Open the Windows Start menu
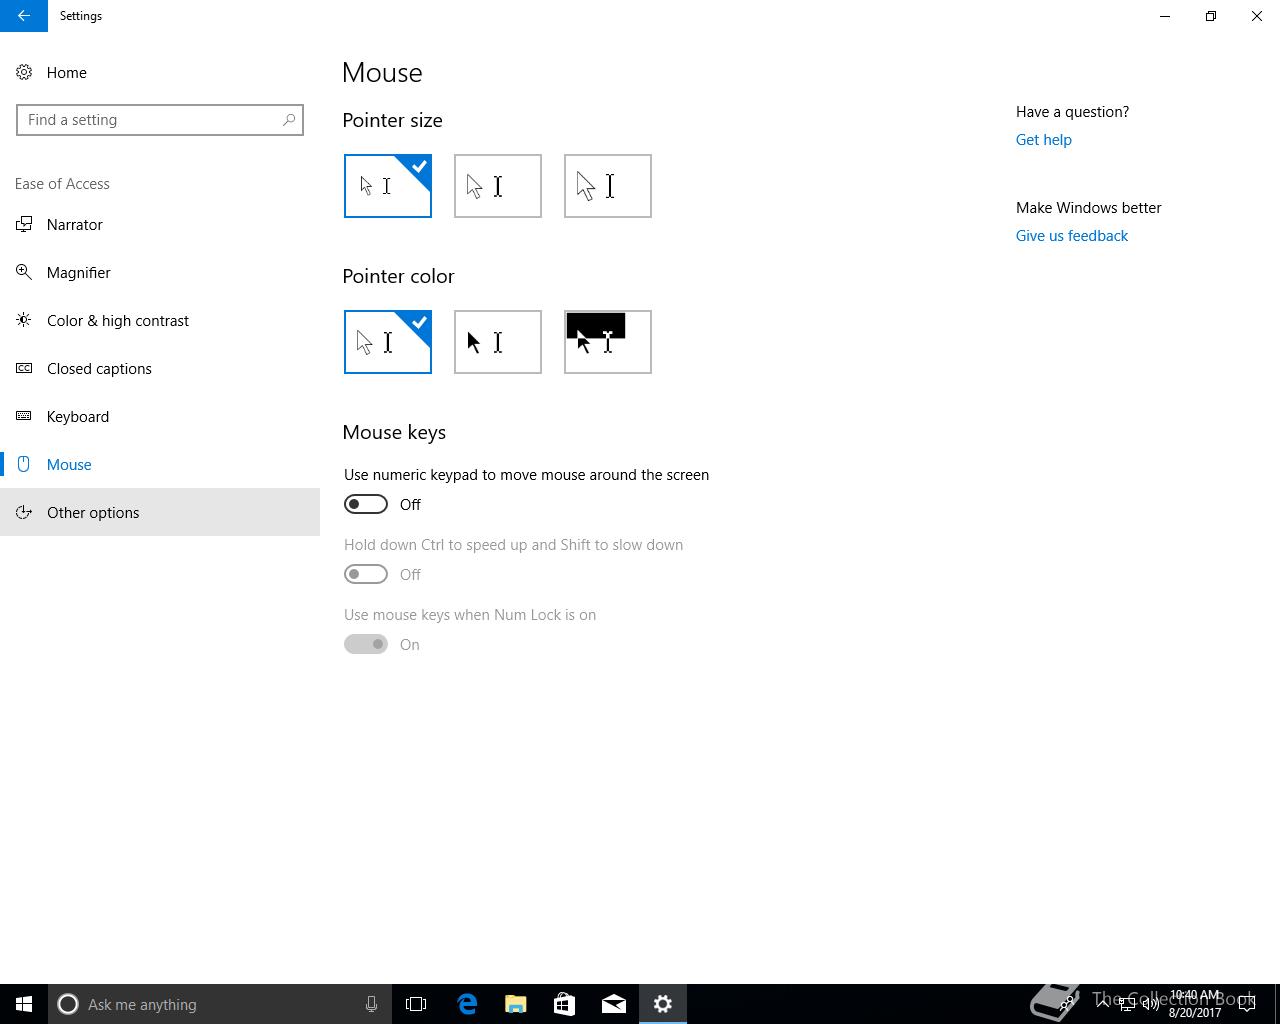The image size is (1280, 1024). coord(24,1004)
